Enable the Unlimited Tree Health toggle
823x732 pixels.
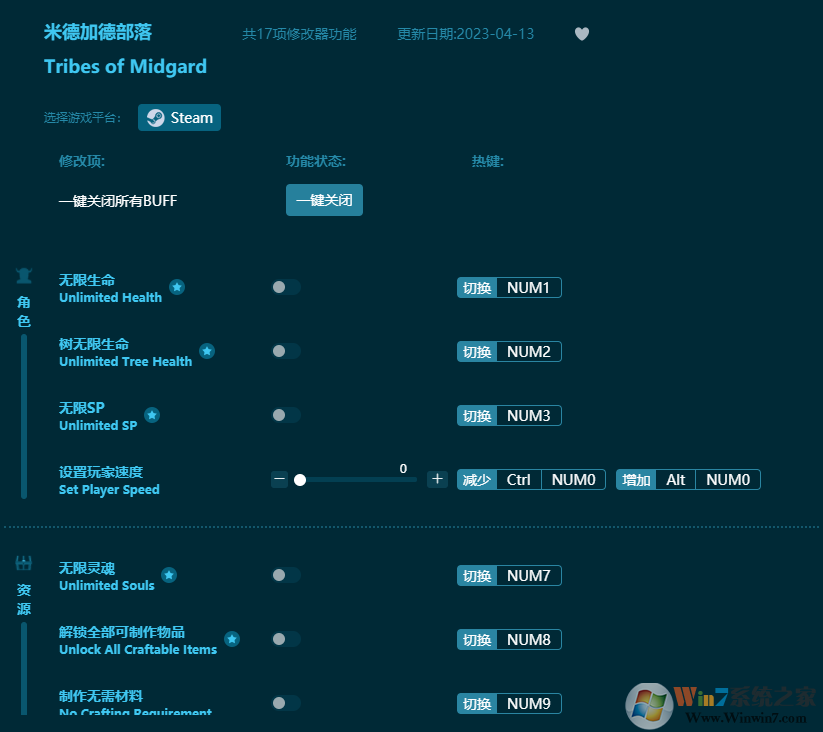(286, 351)
